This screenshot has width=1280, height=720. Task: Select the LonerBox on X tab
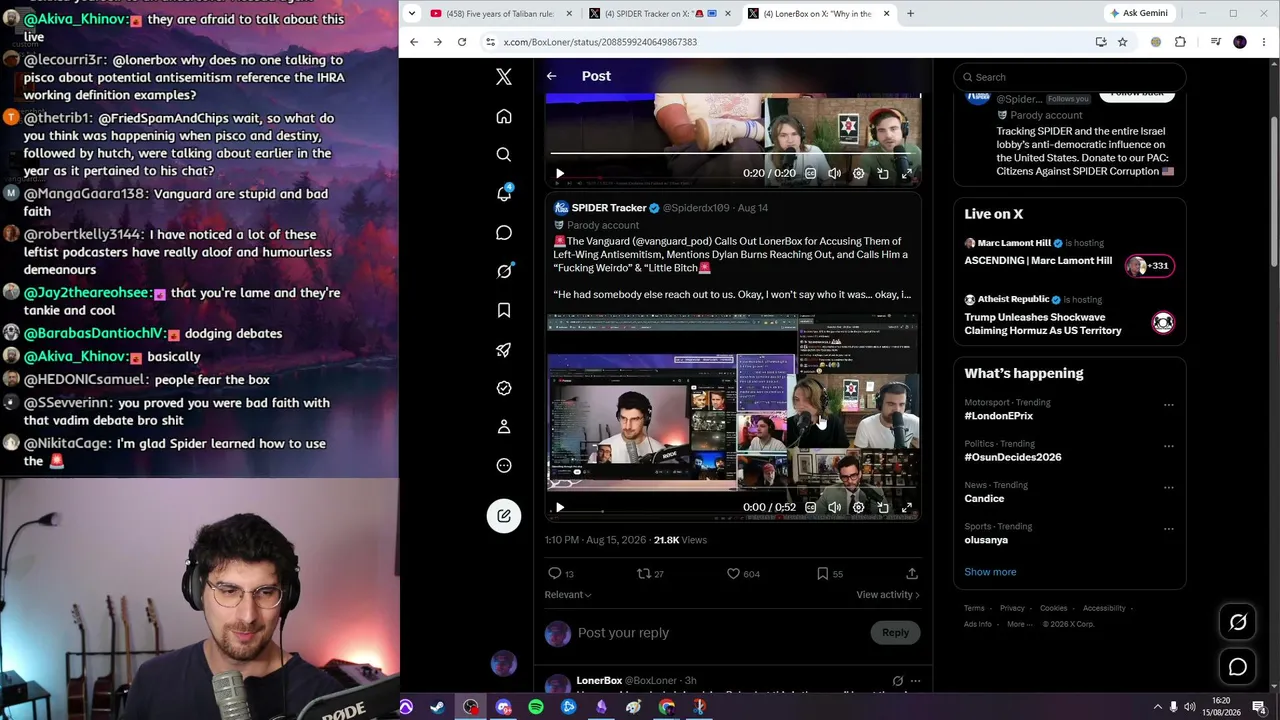(819, 14)
